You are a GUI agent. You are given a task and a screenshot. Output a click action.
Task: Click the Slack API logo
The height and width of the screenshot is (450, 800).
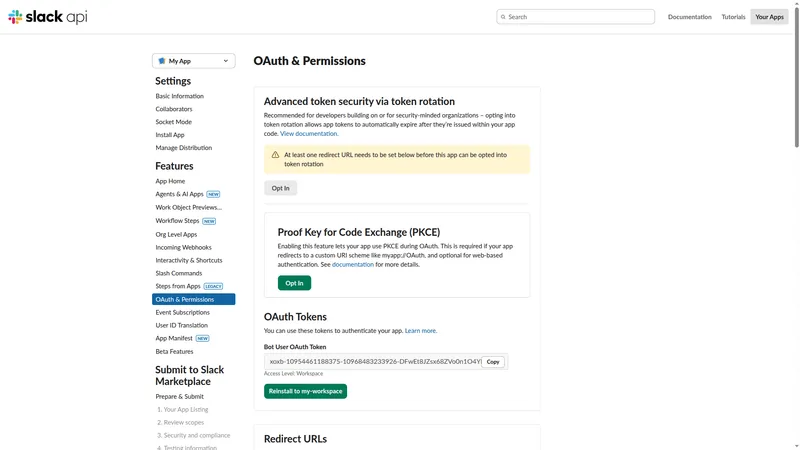pyautogui.click(x=47, y=17)
